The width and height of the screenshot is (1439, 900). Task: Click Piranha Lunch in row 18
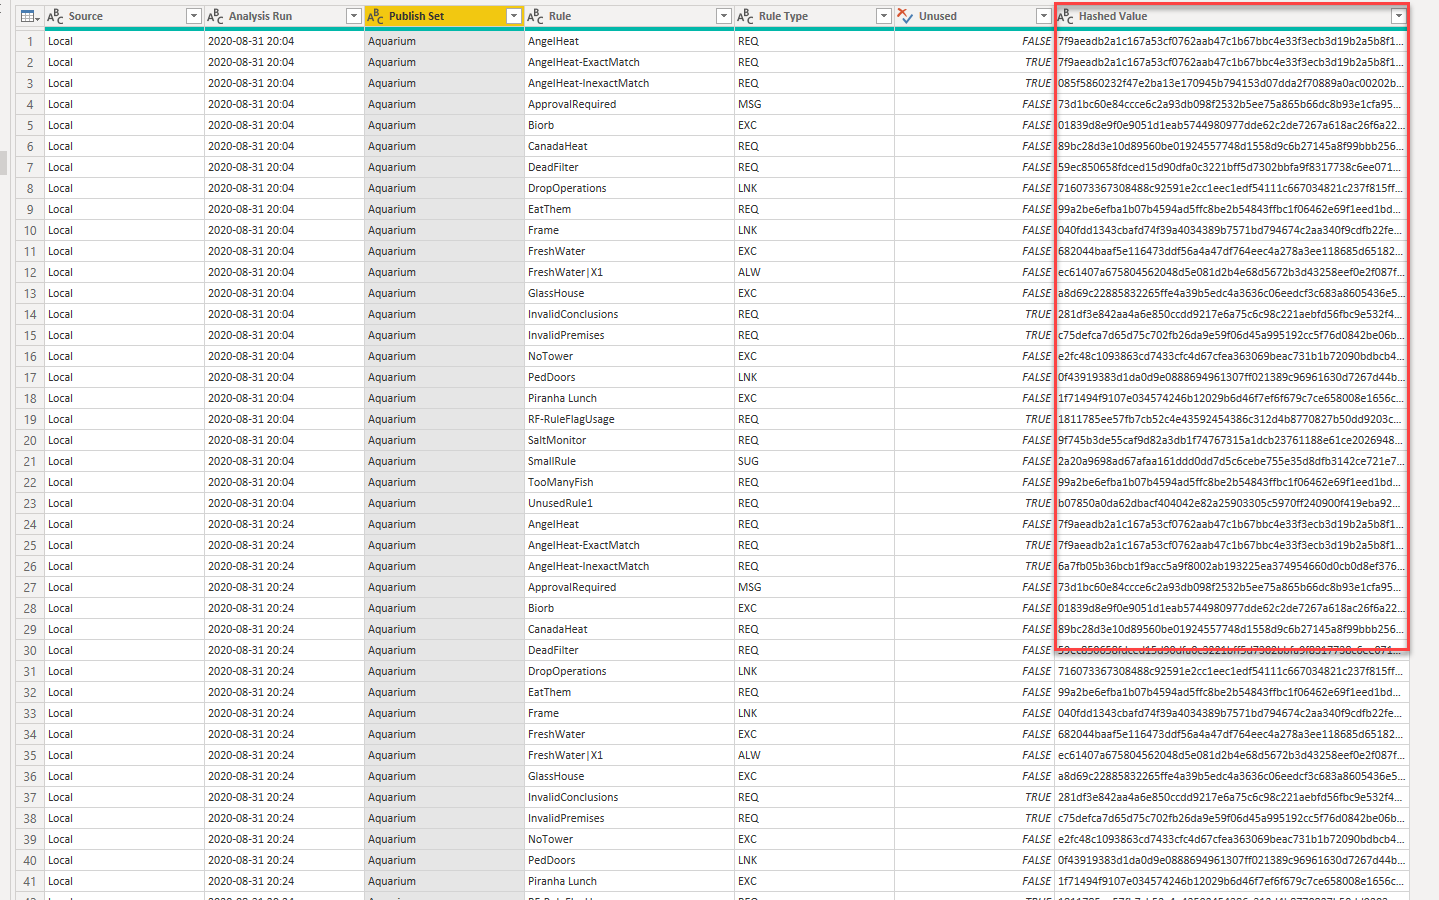[x=629, y=398]
